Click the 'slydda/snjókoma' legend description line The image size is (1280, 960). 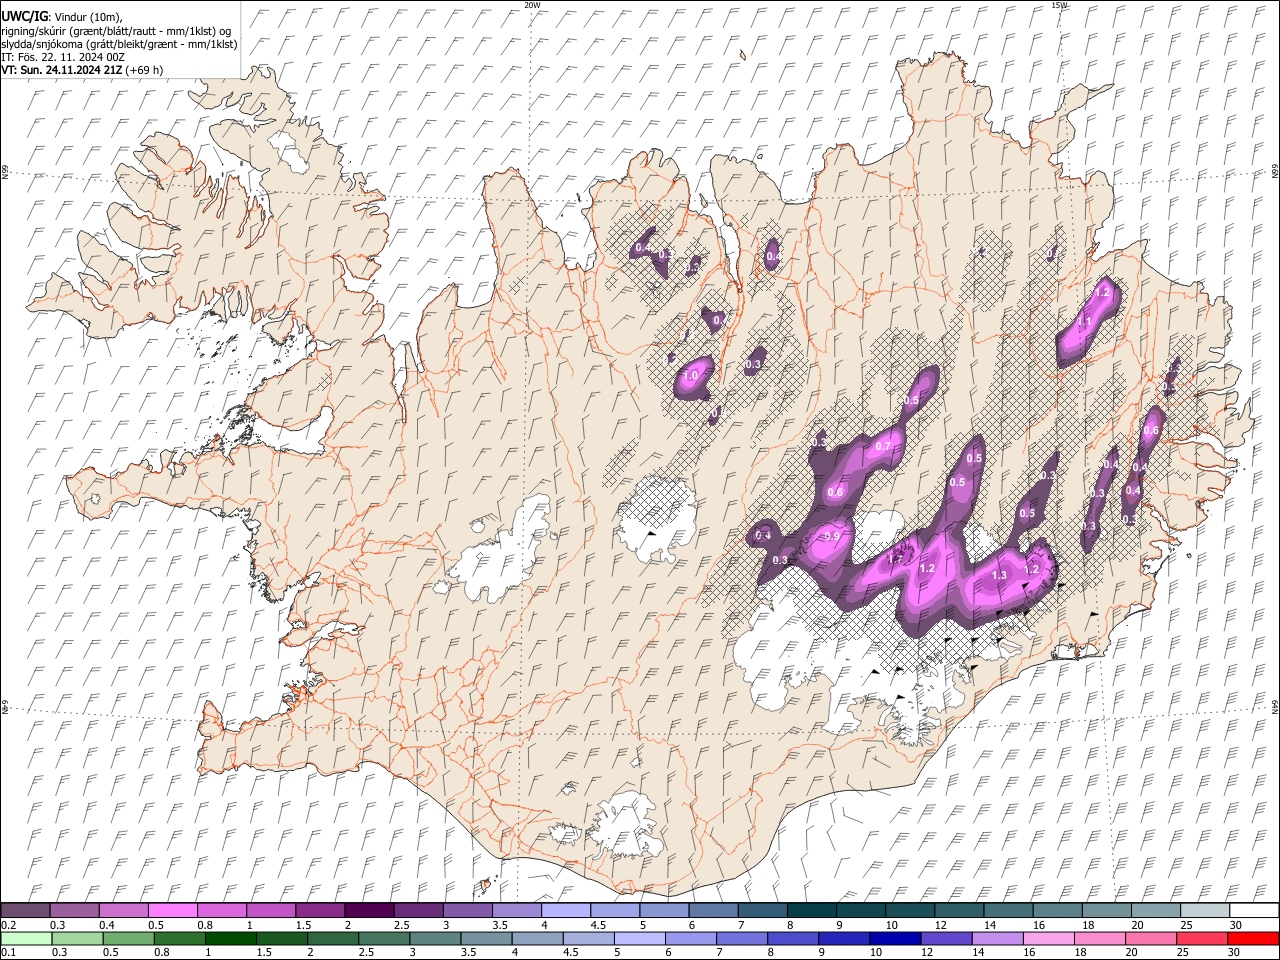(x=119, y=44)
